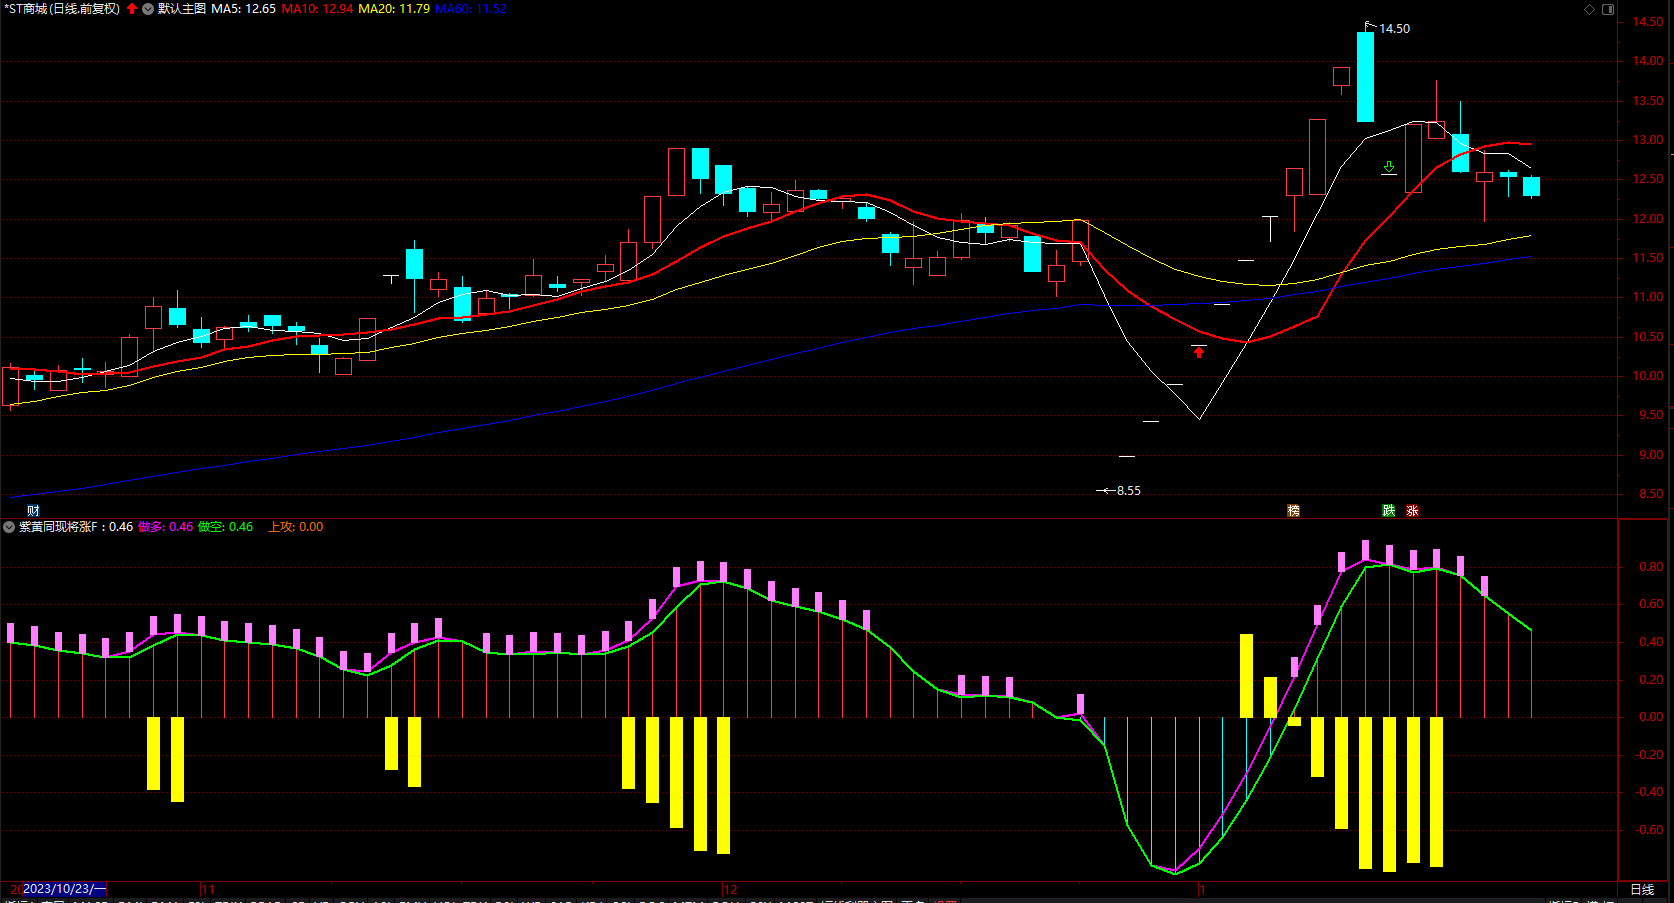Click the red buy arrow signal on chart
Viewport: 1674px width, 903px height.
click(x=1199, y=352)
